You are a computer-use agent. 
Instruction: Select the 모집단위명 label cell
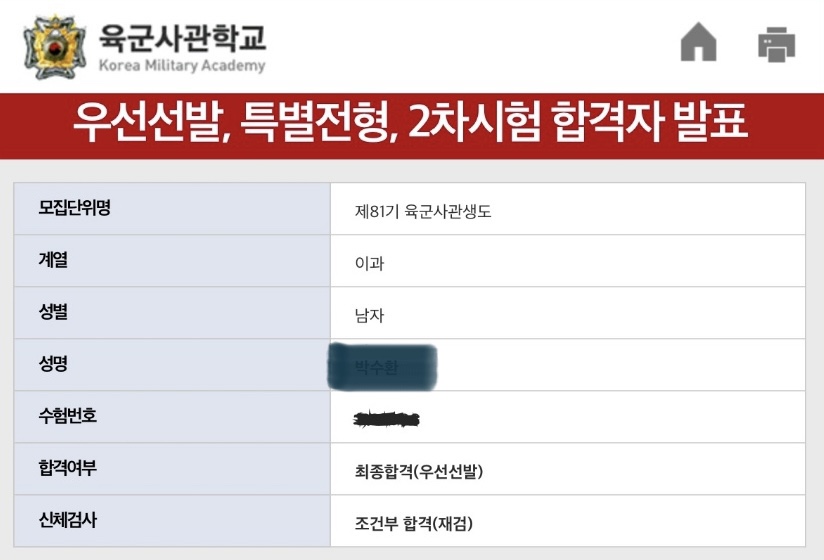tap(172, 209)
